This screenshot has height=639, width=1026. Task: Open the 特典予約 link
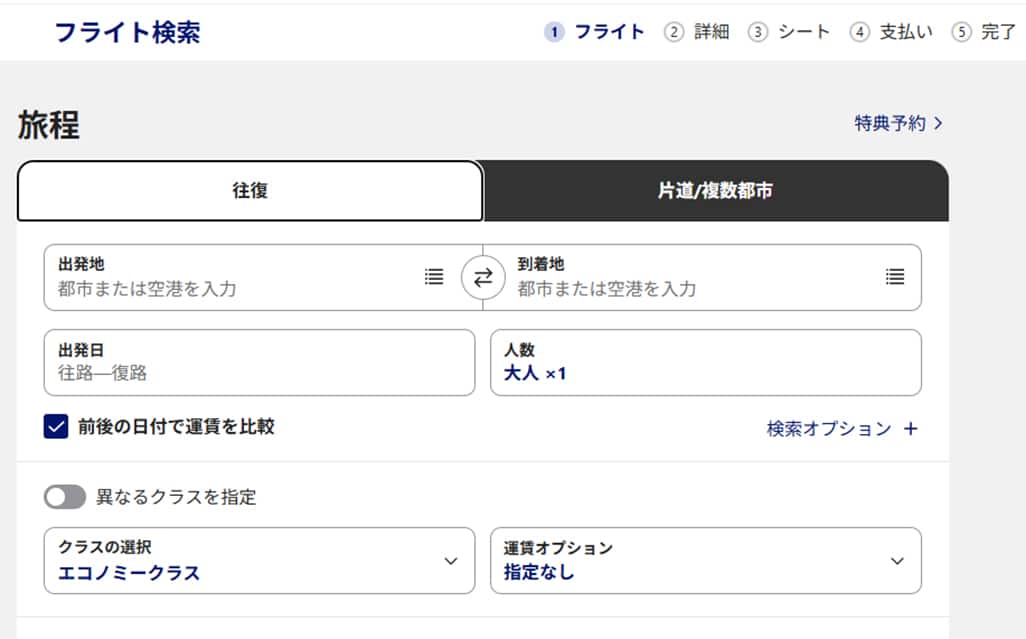tap(898, 124)
